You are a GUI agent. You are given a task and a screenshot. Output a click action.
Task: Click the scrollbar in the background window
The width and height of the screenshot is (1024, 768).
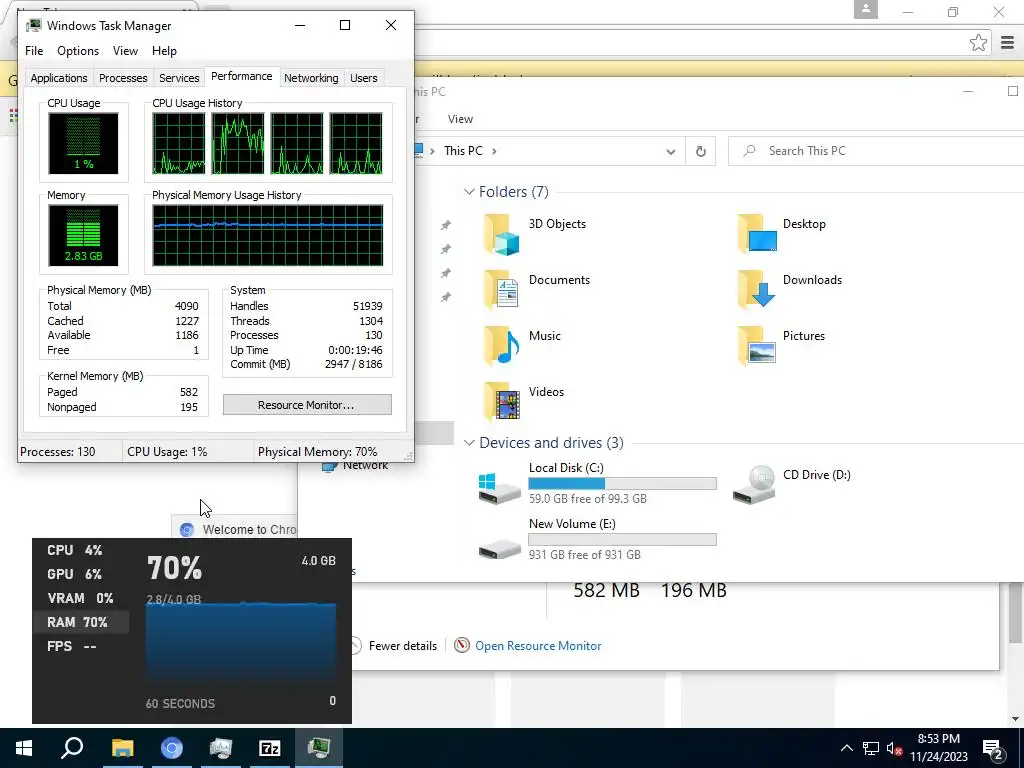click(x=1016, y=614)
